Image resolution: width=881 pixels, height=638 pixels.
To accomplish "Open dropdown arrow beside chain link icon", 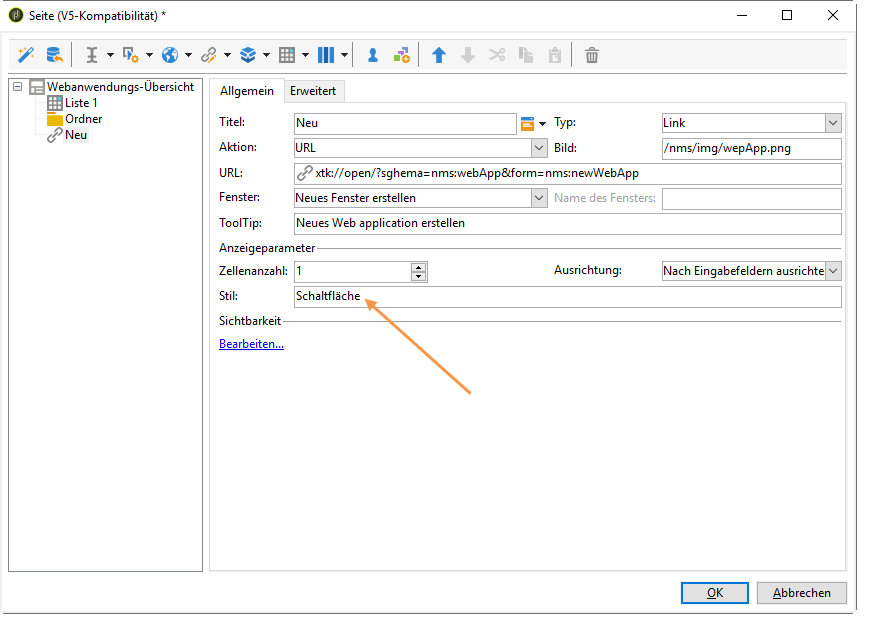I will point(227,55).
